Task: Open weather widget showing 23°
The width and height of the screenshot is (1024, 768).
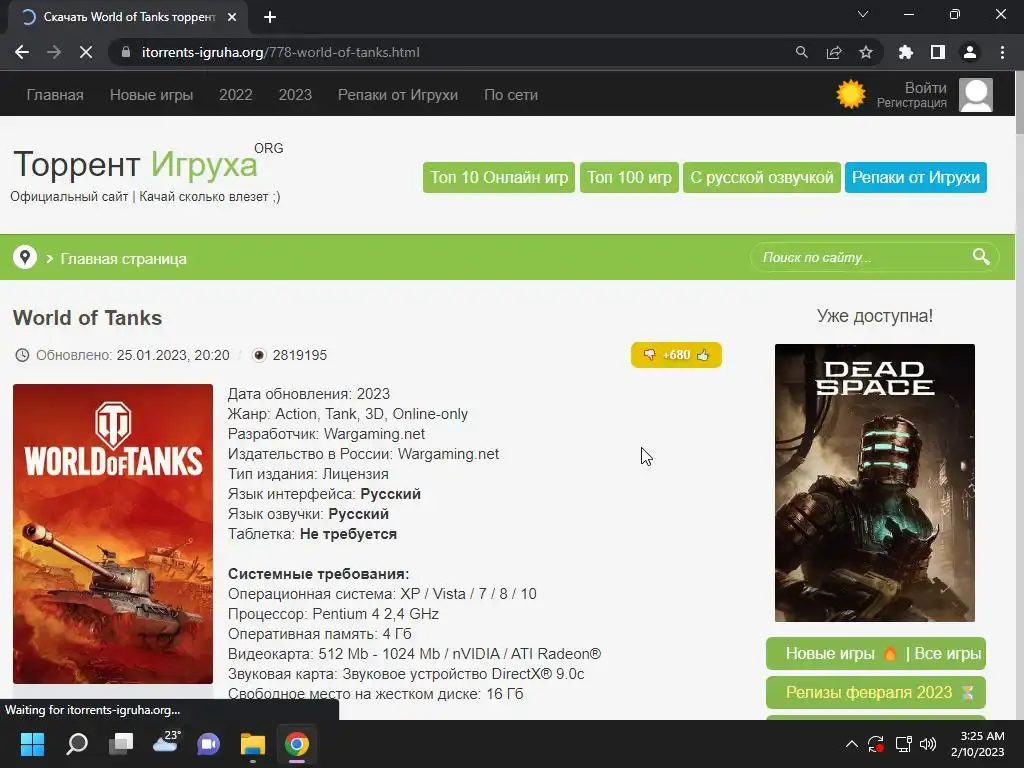Action: point(165,744)
